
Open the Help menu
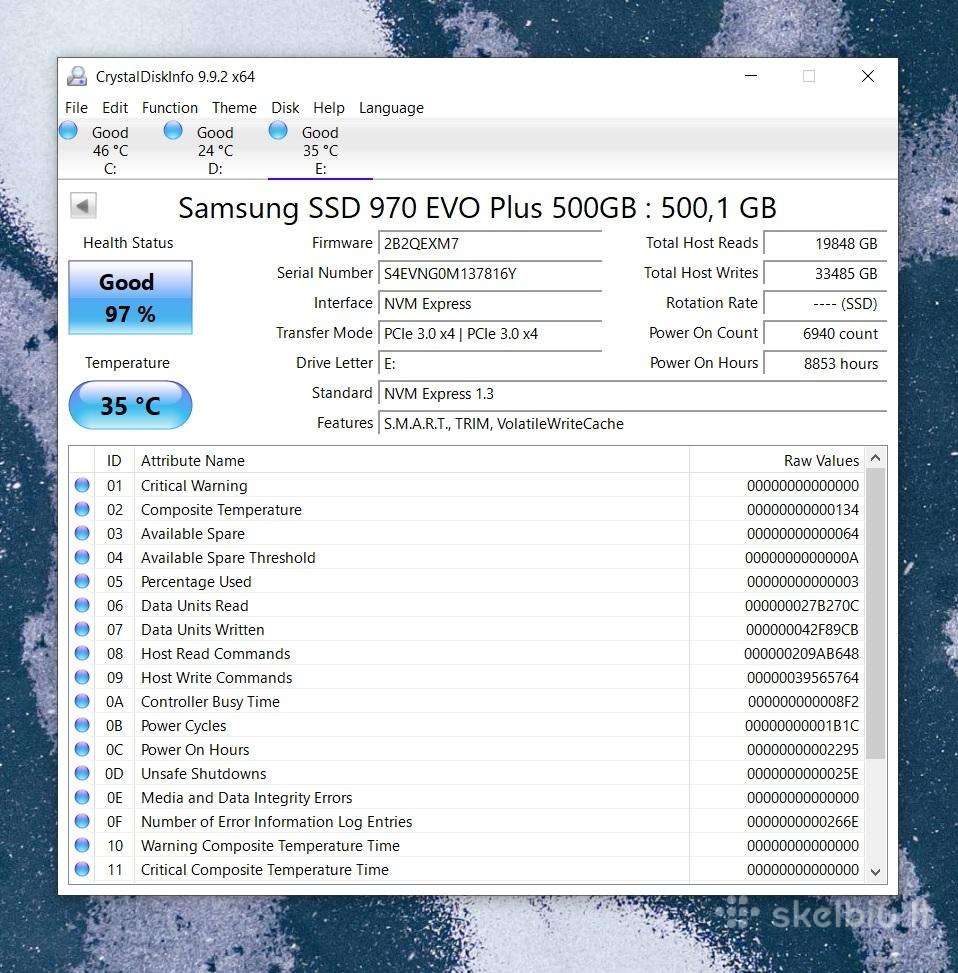[328, 108]
